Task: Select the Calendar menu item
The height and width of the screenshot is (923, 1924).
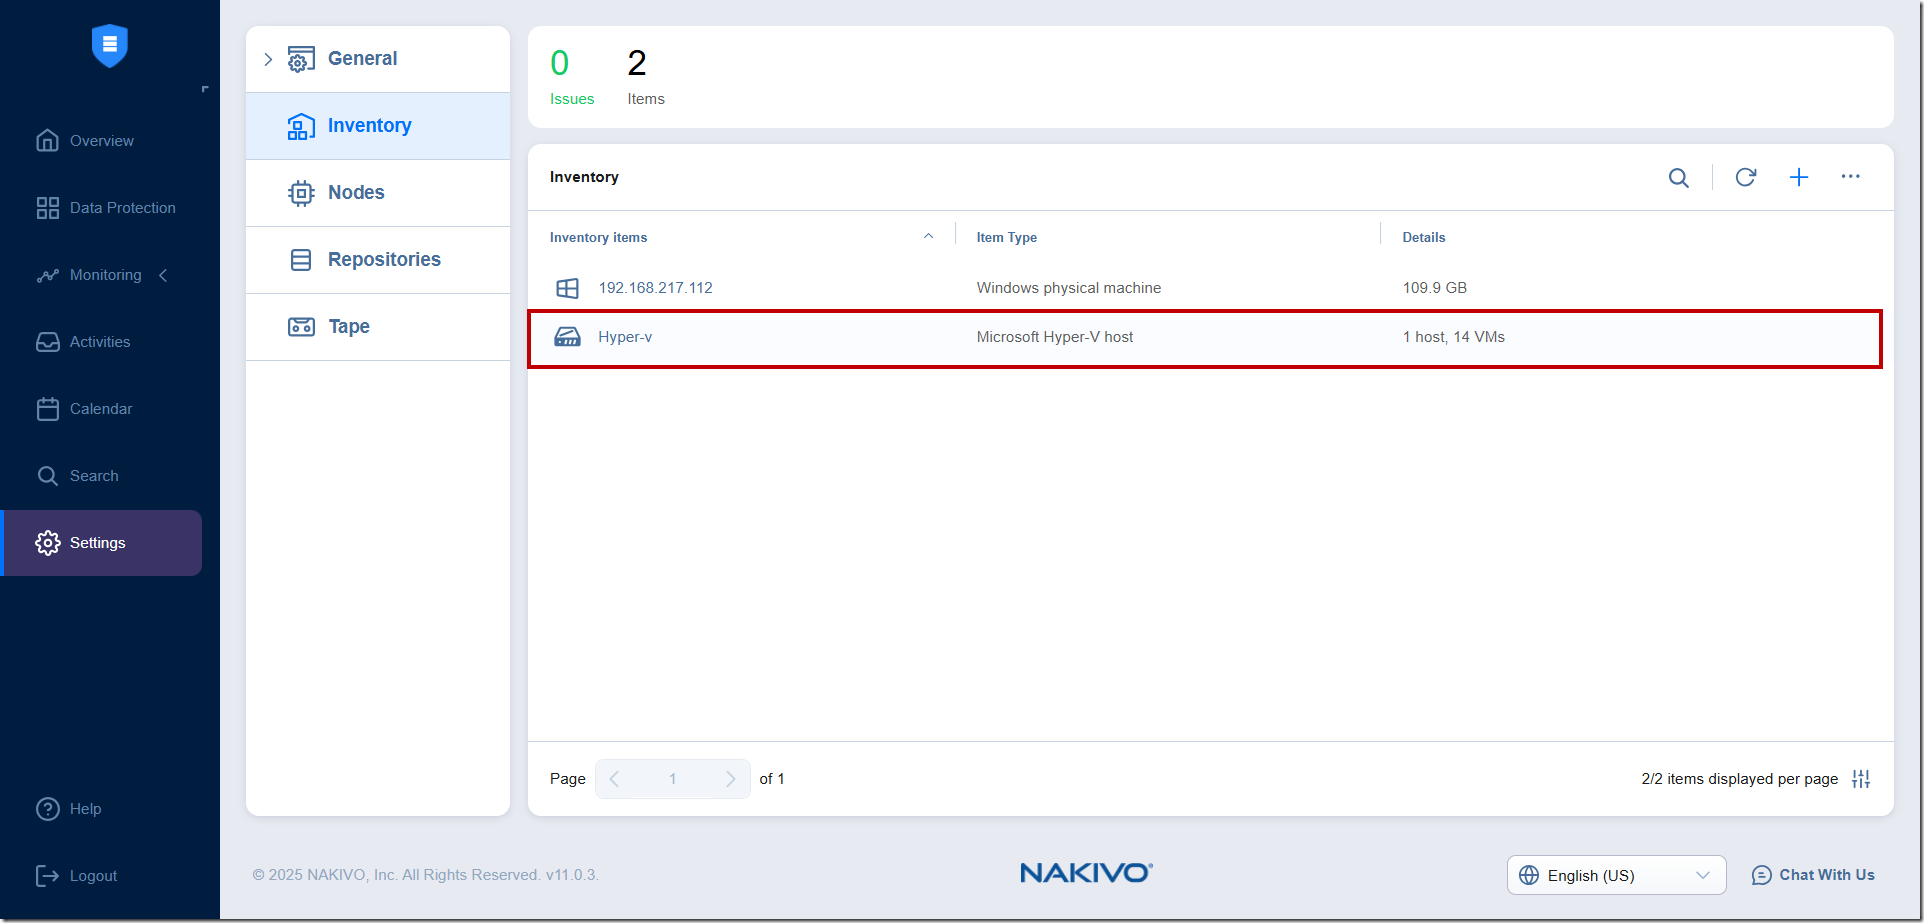Action: (102, 408)
